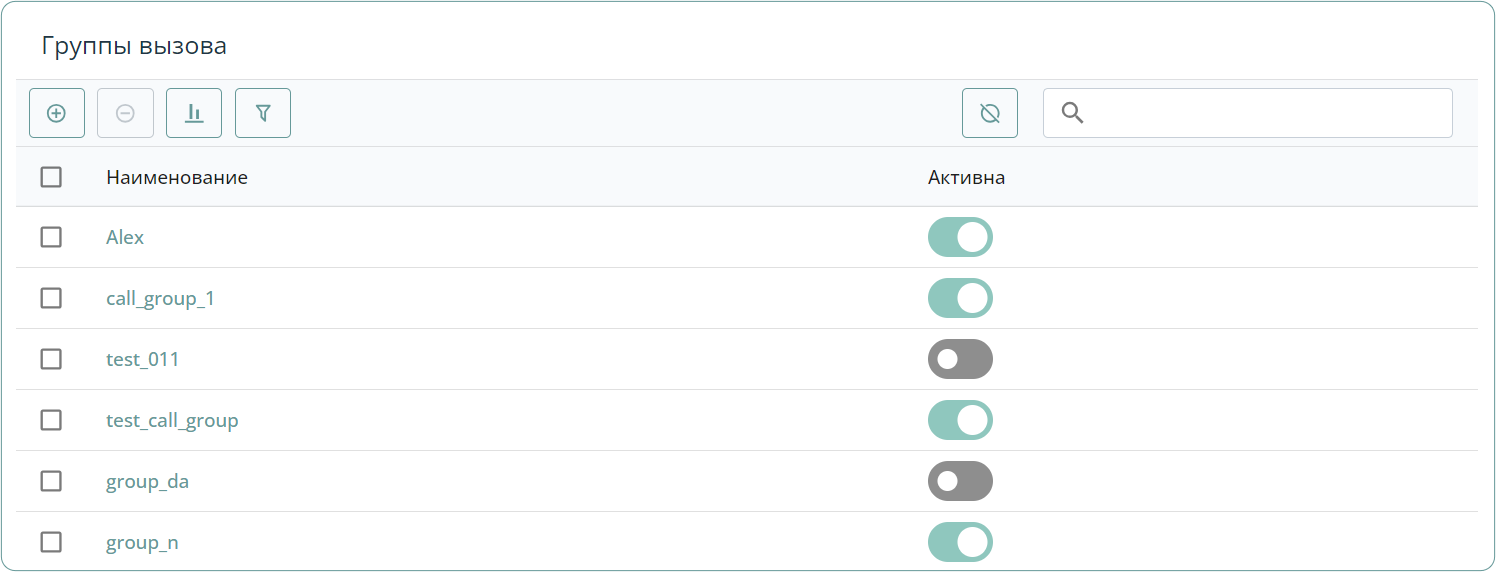Turn off call_group_1 active switch
The height and width of the screenshot is (572, 1496).
coord(960,298)
